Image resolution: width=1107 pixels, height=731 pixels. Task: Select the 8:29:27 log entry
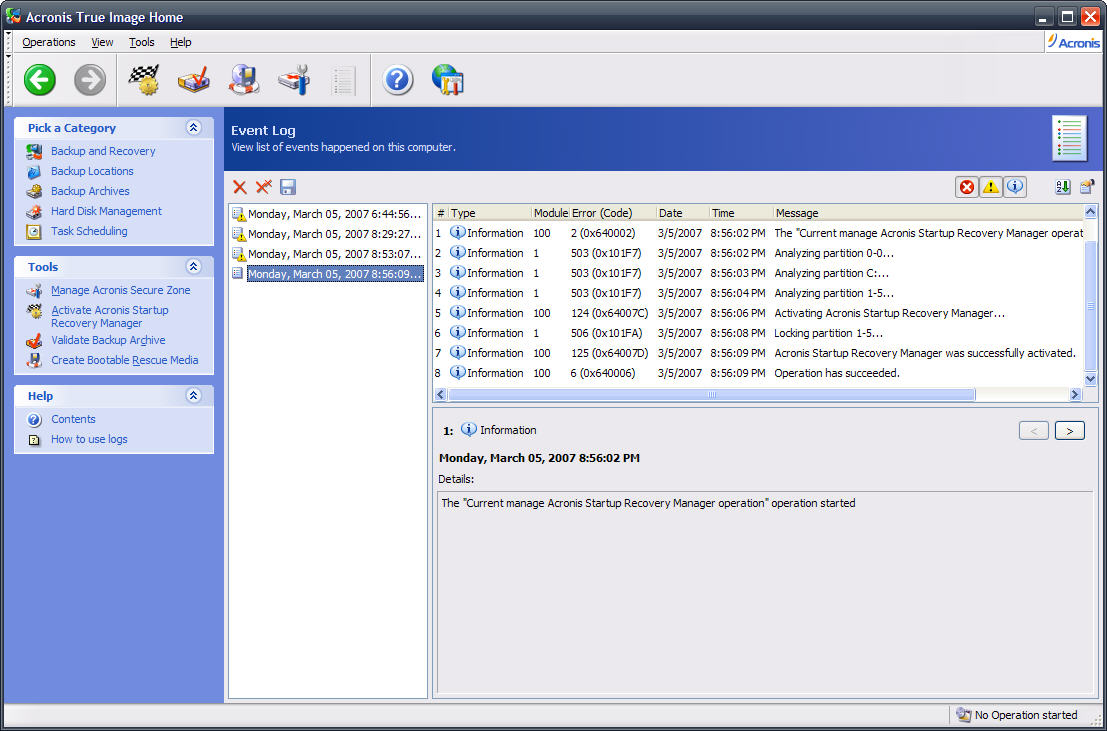(328, 234)
